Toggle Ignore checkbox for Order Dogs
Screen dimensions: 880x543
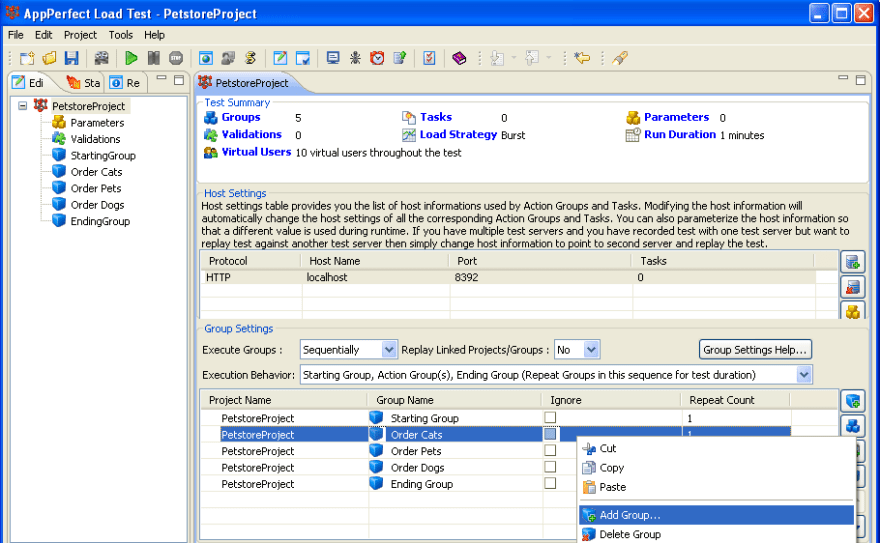(x=550, y=467)
